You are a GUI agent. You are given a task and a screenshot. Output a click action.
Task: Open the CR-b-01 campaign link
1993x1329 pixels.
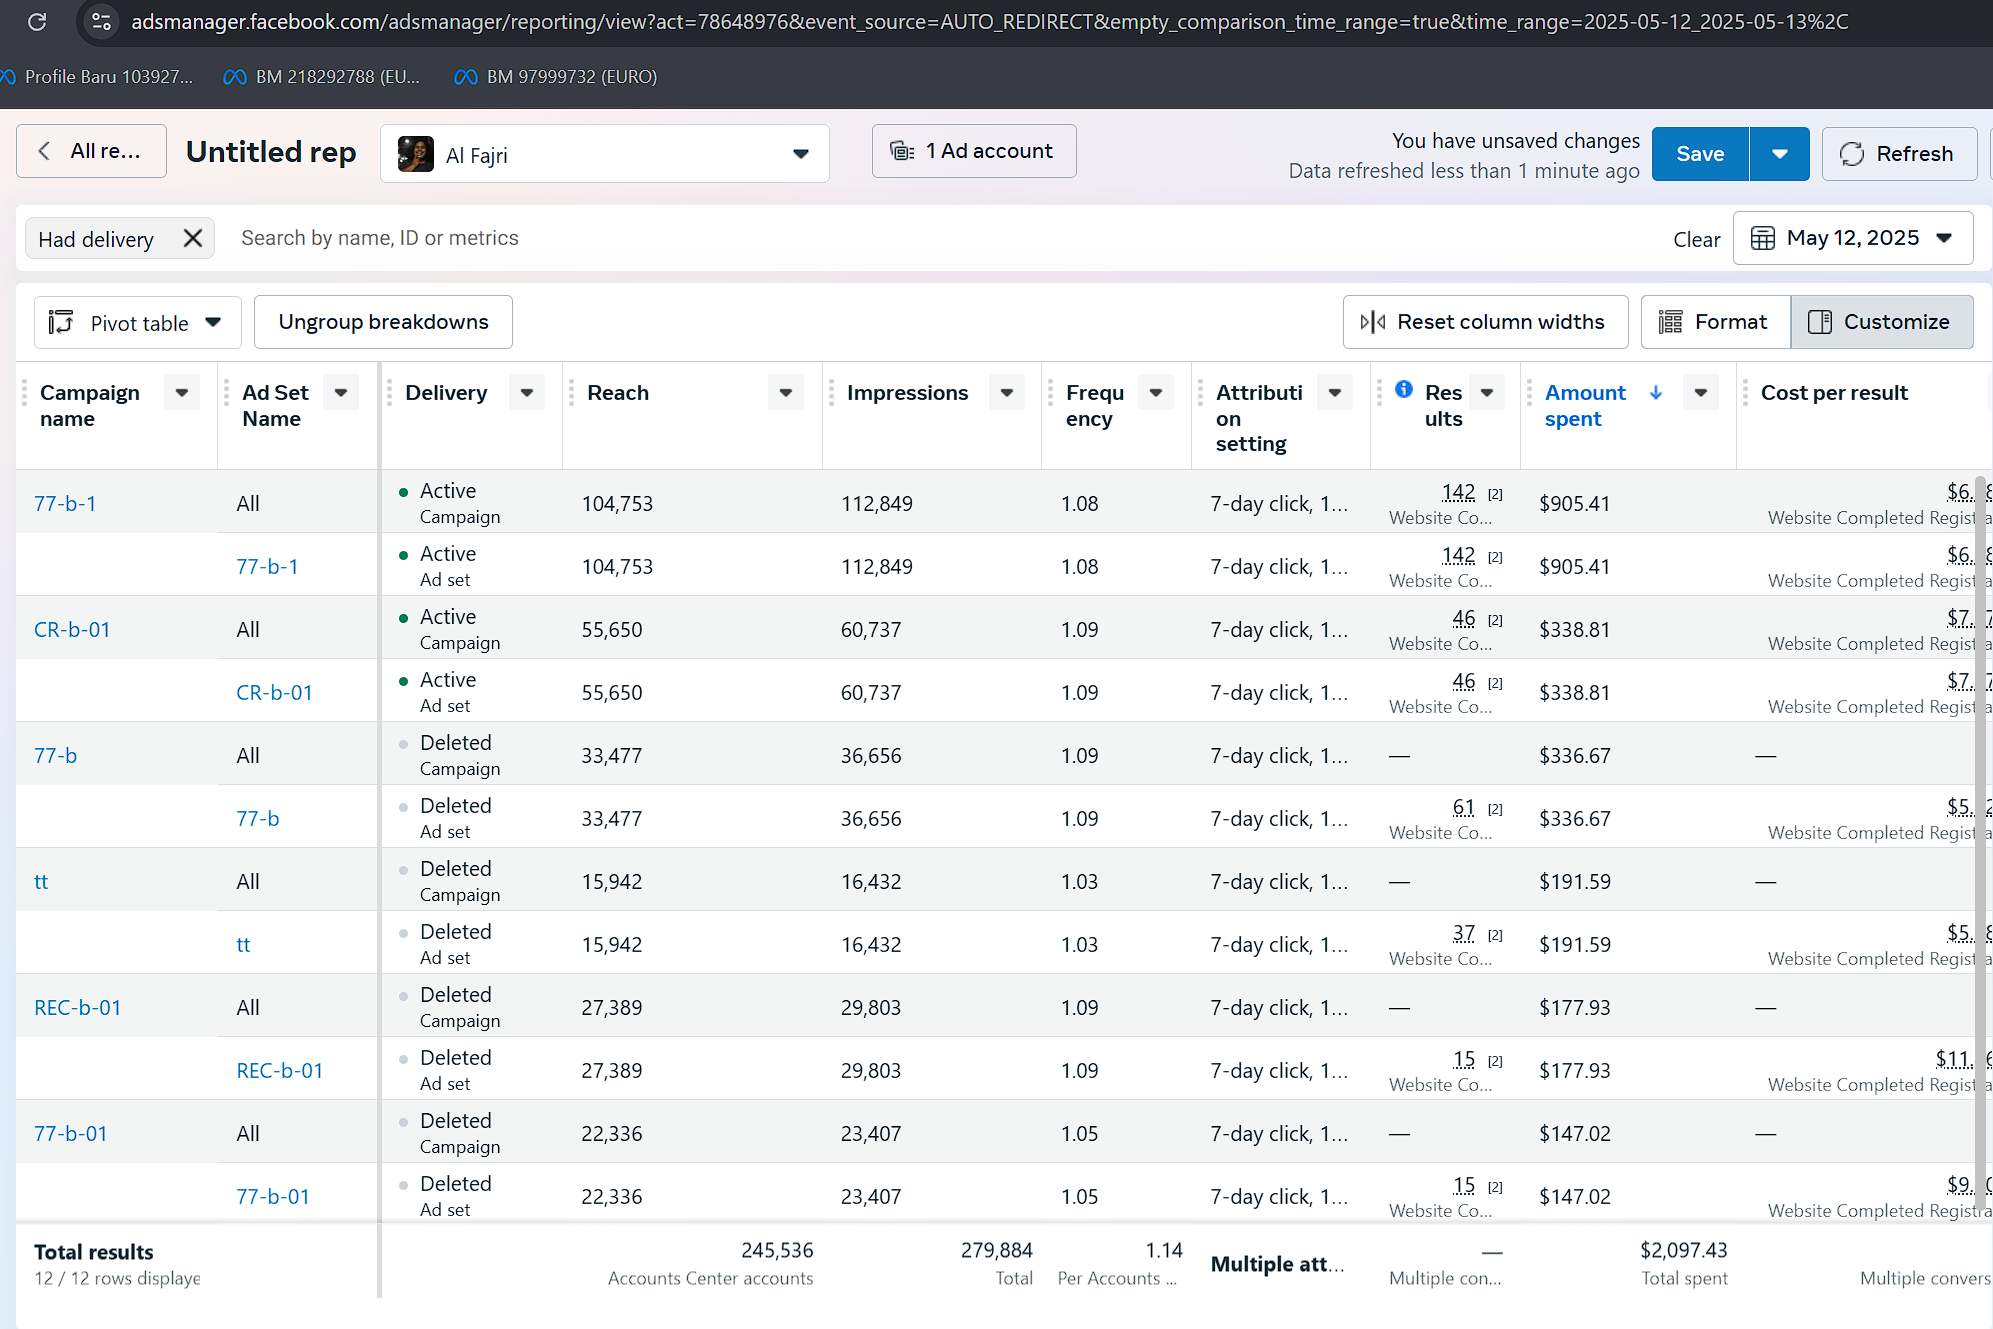72,630
